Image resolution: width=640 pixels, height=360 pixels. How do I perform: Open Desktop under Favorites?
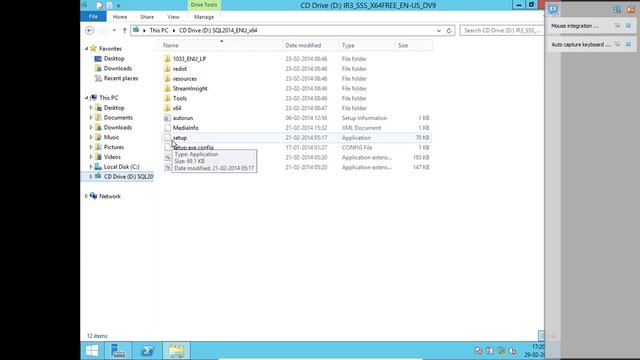pos(114,58)
